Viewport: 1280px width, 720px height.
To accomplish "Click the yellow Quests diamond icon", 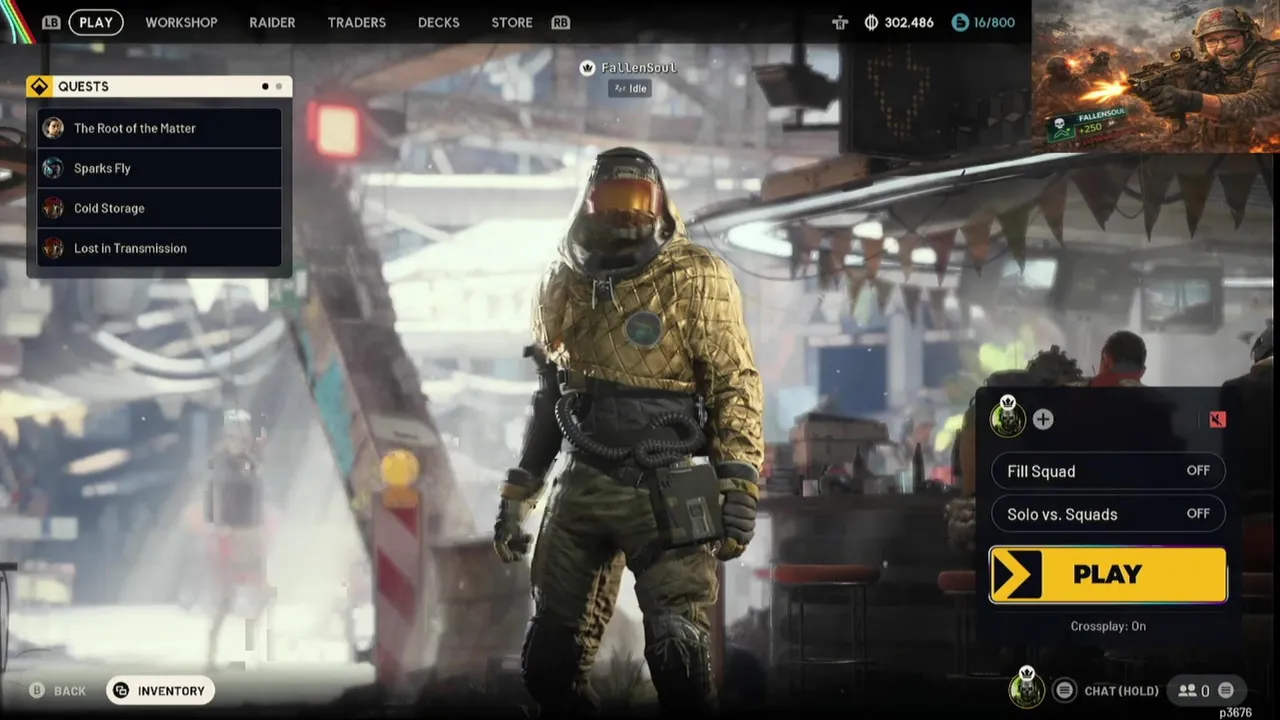I will 39,86.
